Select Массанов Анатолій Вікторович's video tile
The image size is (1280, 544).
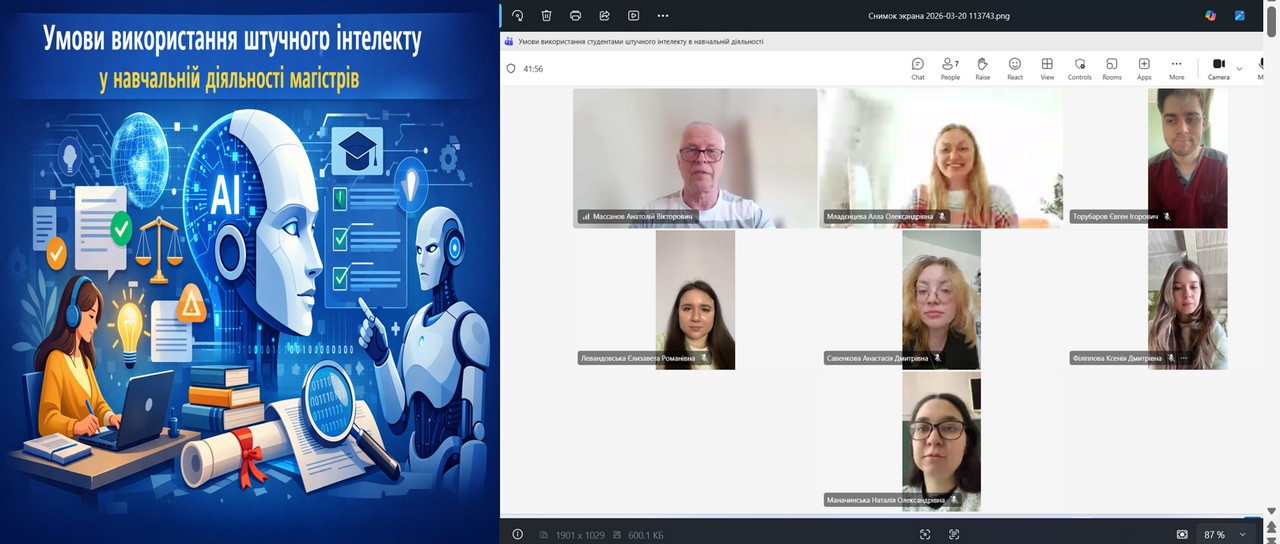coord(695,158)
